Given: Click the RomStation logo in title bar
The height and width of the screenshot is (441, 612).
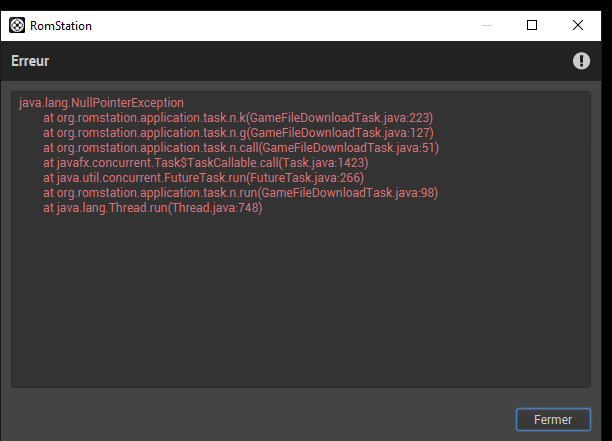Looking at the screenshot, I should click(x=17, y=25).
